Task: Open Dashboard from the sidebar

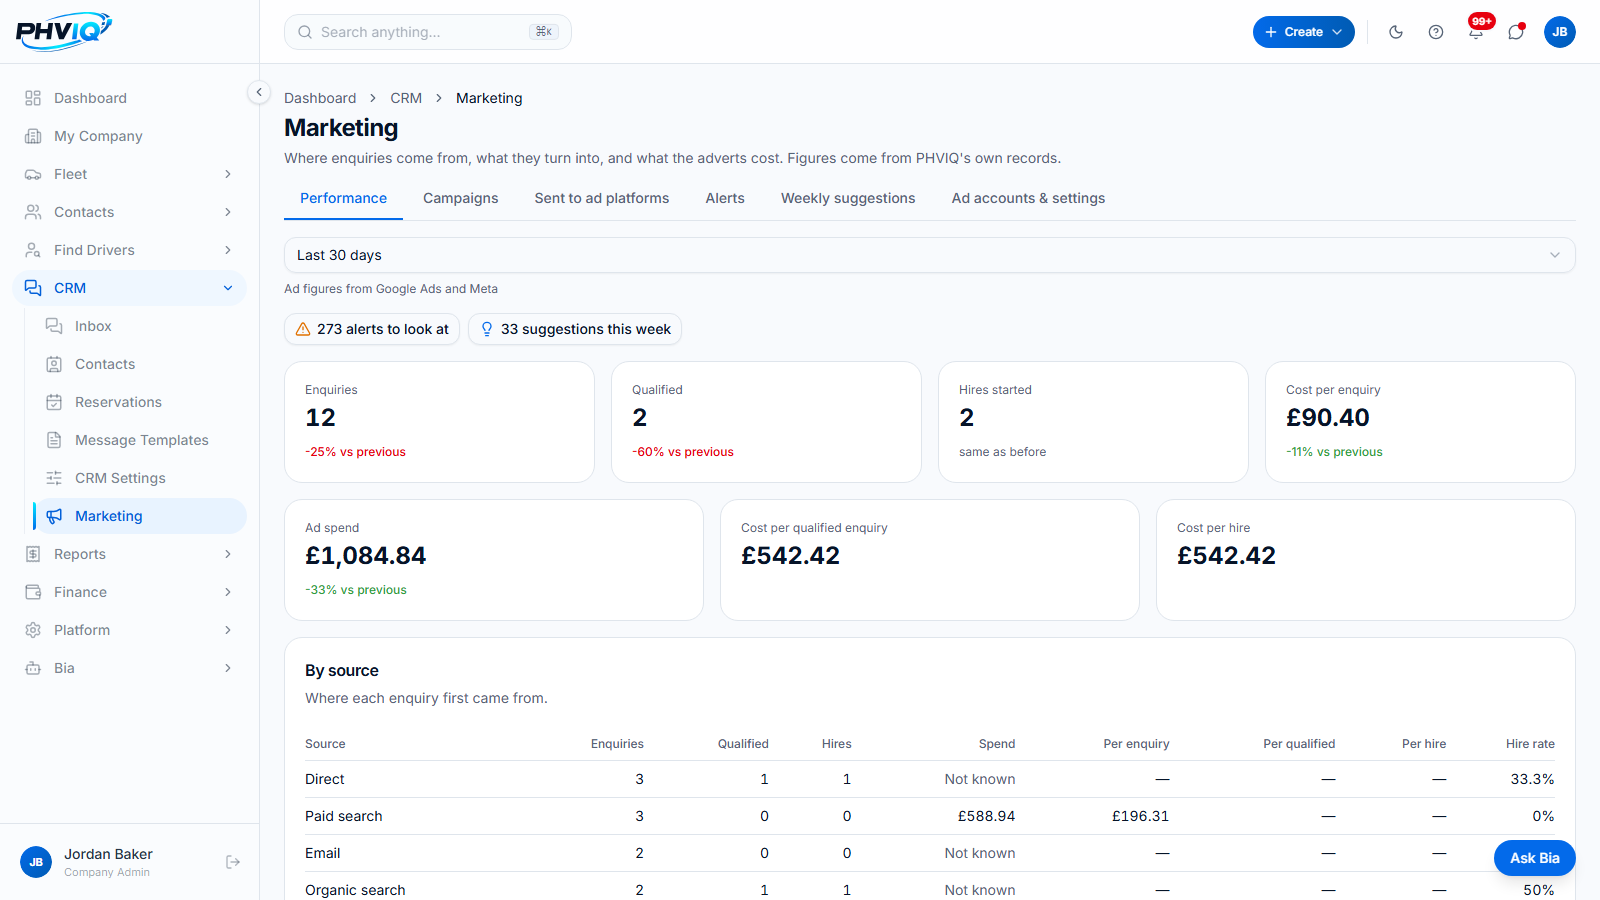Action: [x=130, y=98]
